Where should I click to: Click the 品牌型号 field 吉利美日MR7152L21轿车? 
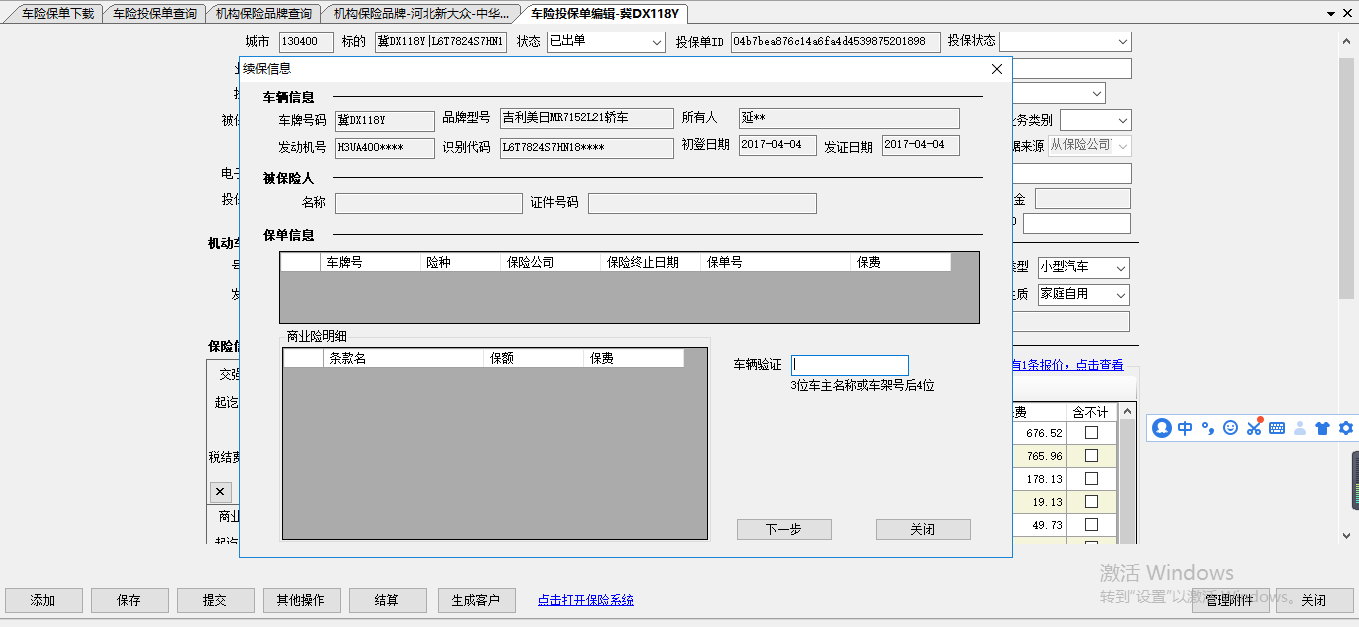point(587,118)
